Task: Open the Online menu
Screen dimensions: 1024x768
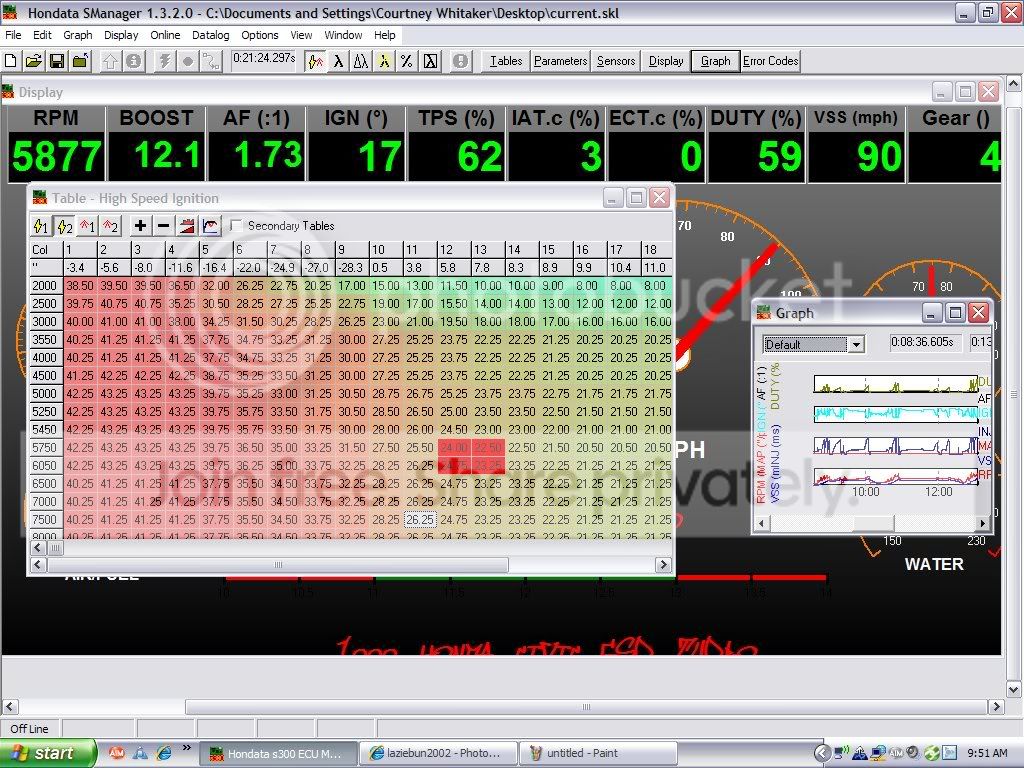Action: pyautogui.click(x=165, y=35)
